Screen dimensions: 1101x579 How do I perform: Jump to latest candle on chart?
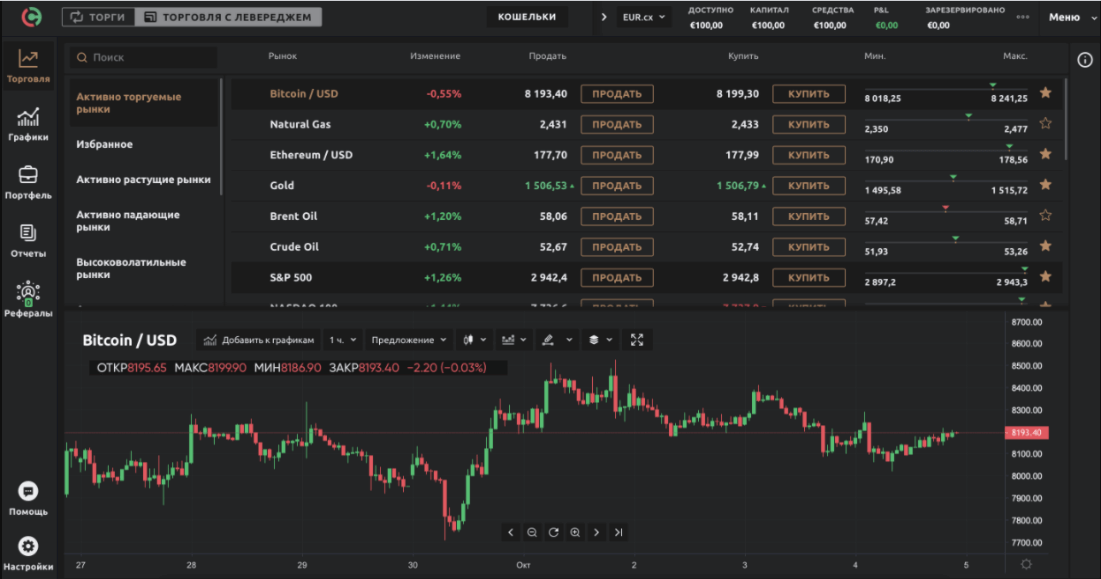619,532
